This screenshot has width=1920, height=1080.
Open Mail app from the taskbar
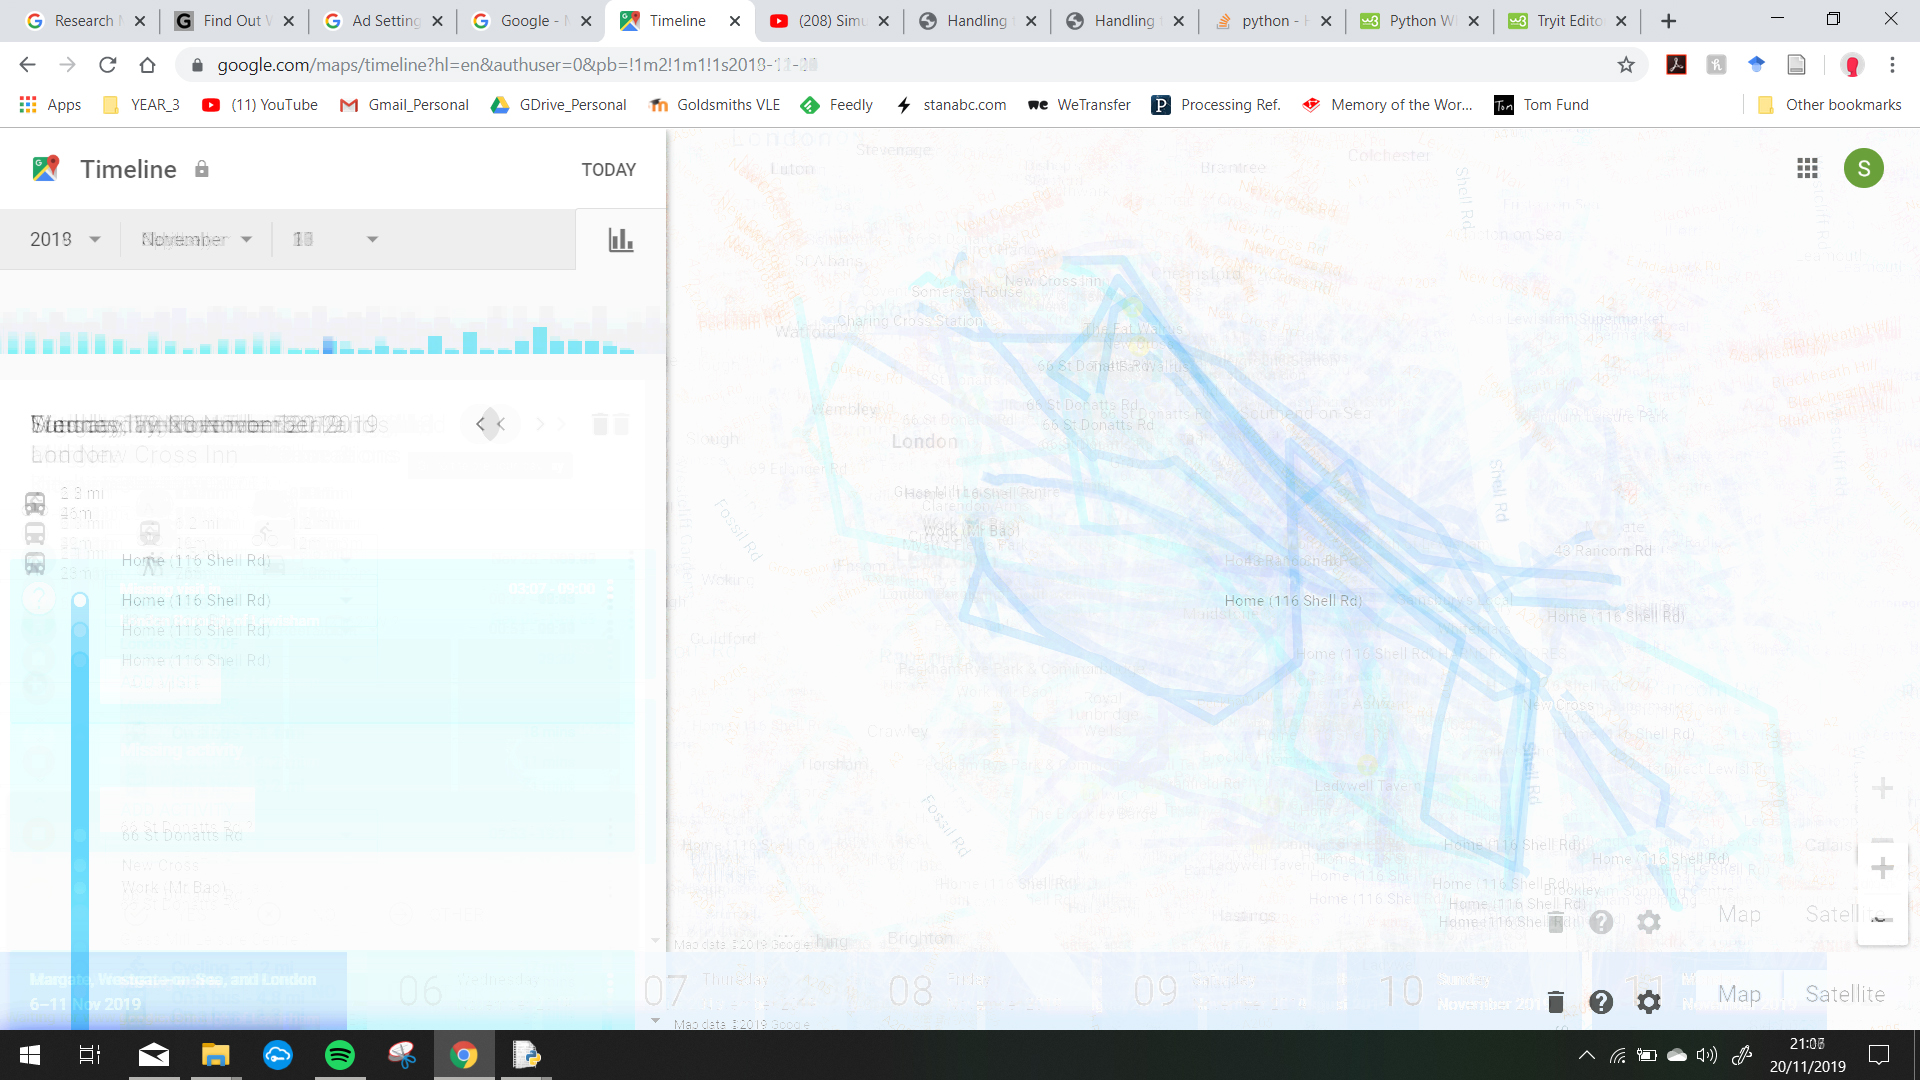(154, 1055)
